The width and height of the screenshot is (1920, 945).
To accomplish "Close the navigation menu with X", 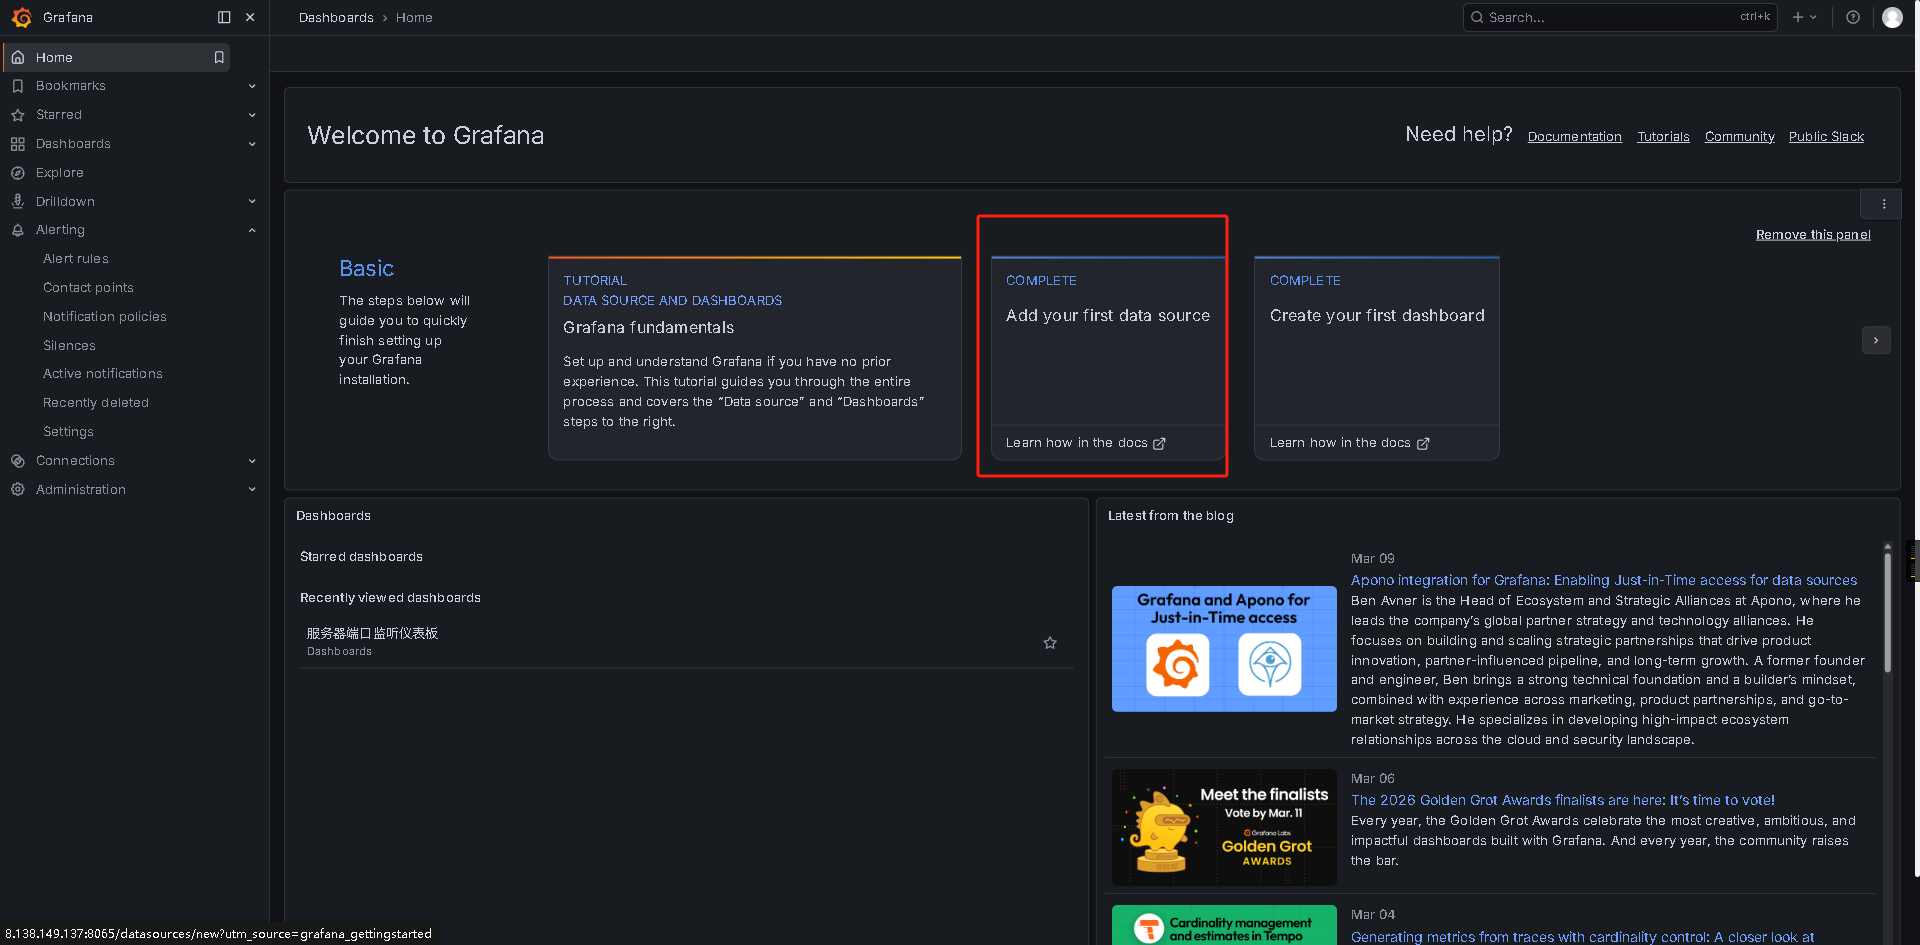I will click(250, 17).
